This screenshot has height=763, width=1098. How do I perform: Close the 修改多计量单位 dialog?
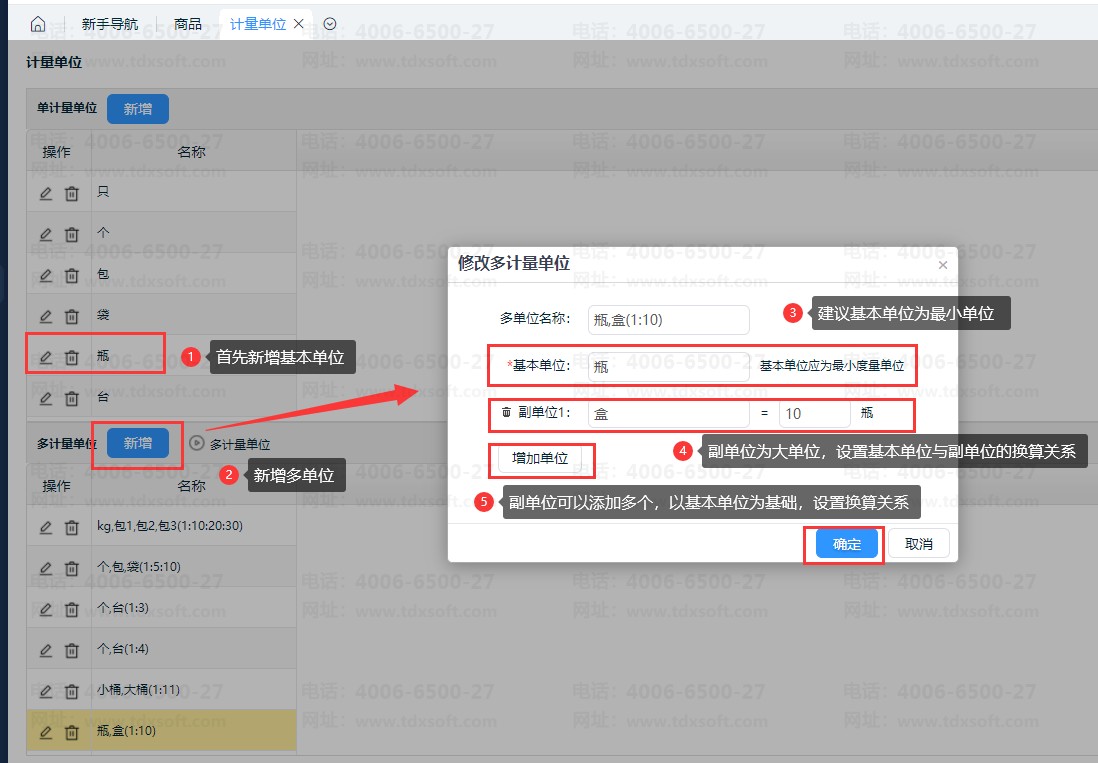point(942,266)
